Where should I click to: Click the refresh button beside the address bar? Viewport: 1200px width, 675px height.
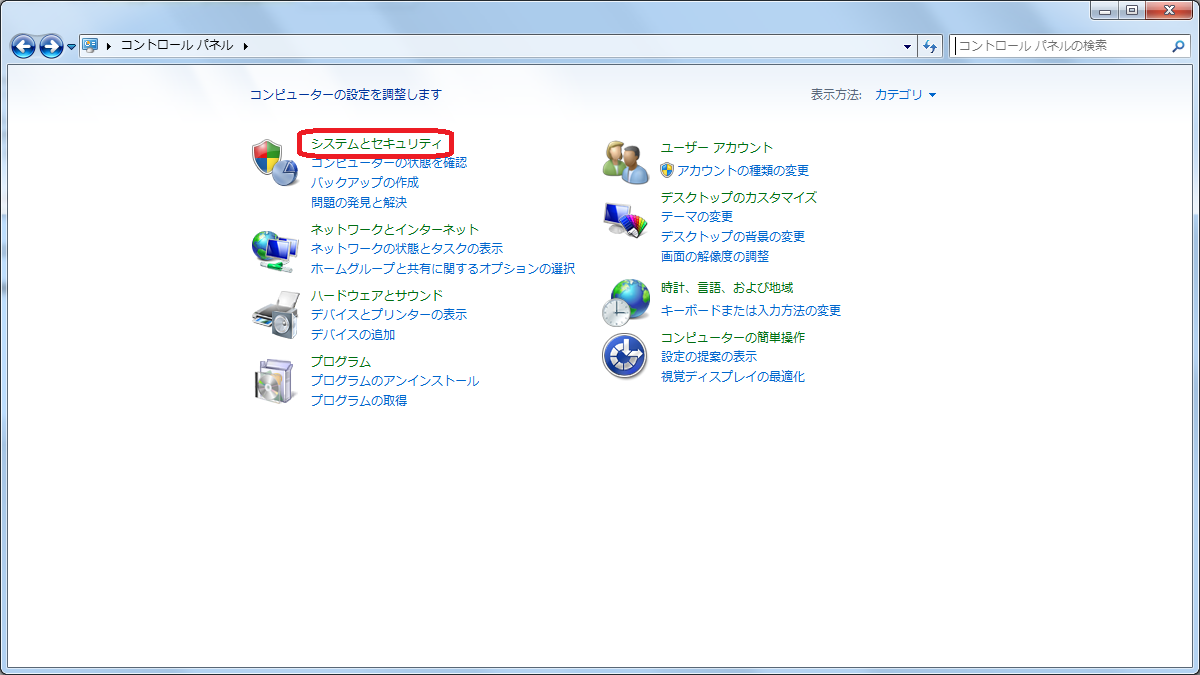931,46
